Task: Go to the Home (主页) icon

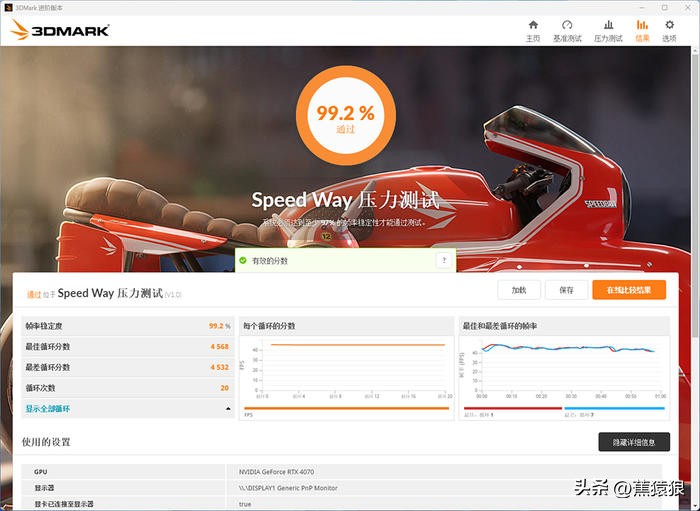Action: (x=533, y=25)
